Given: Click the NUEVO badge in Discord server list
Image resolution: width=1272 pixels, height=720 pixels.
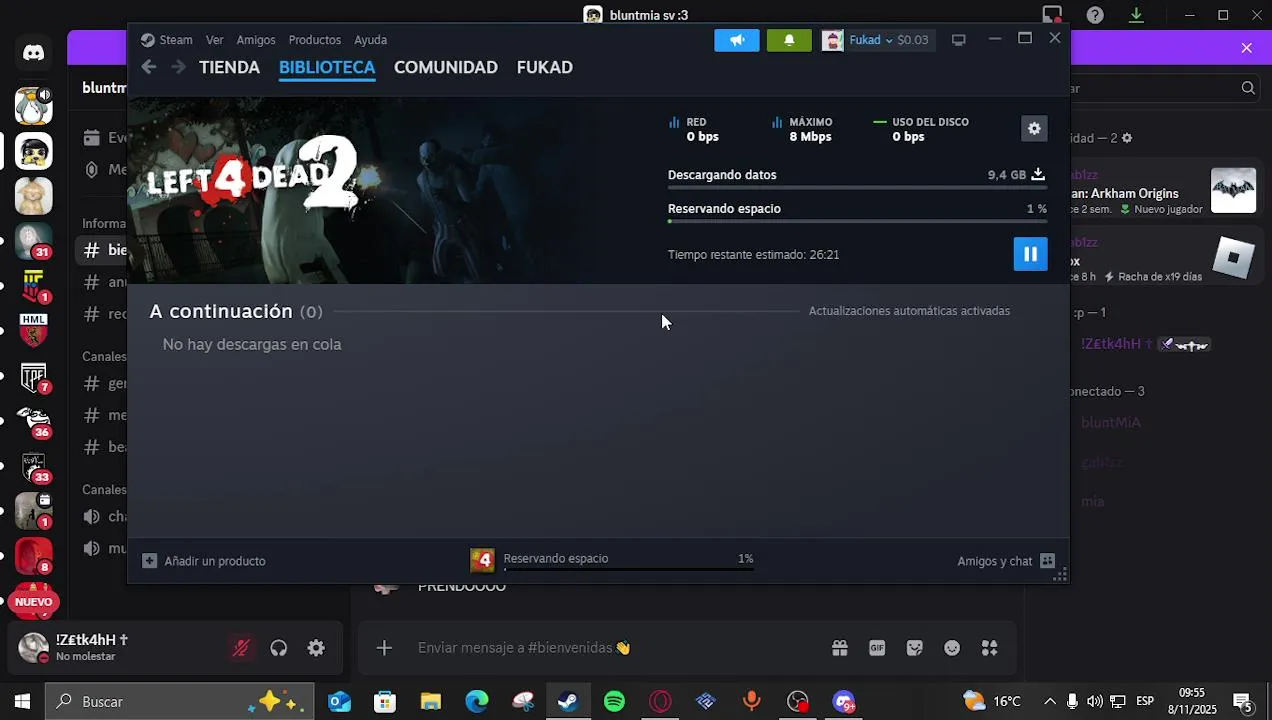Looking at the screenshot, I should [x=34, y=602].
